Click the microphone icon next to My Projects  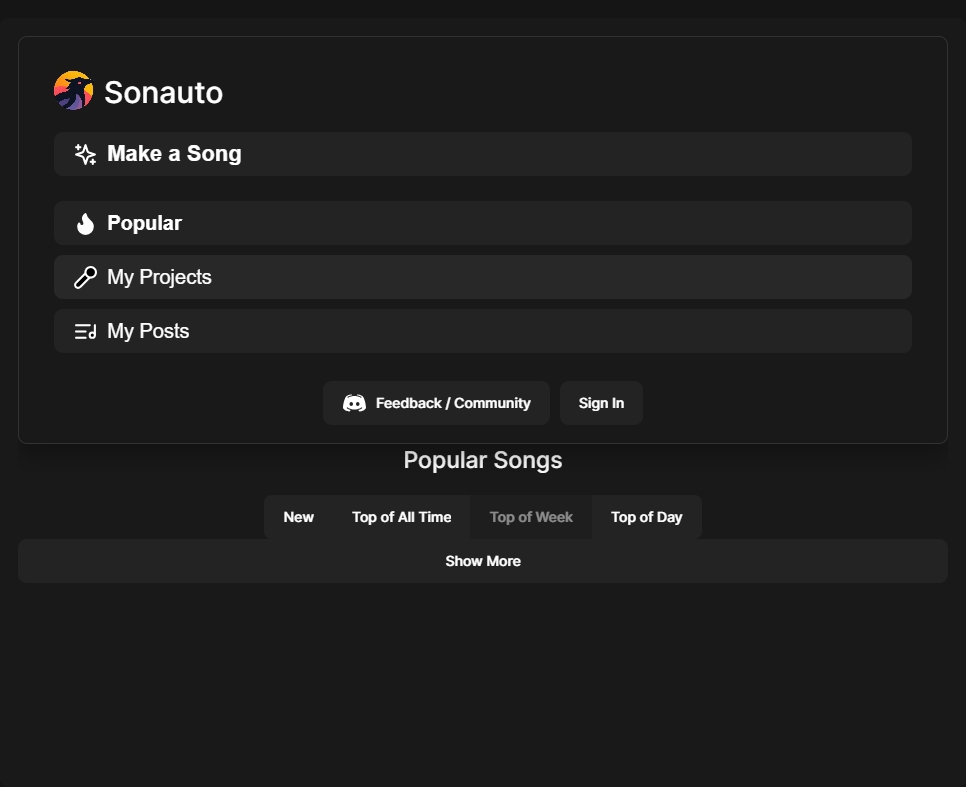pyautogui.click(x=85, y=276)
